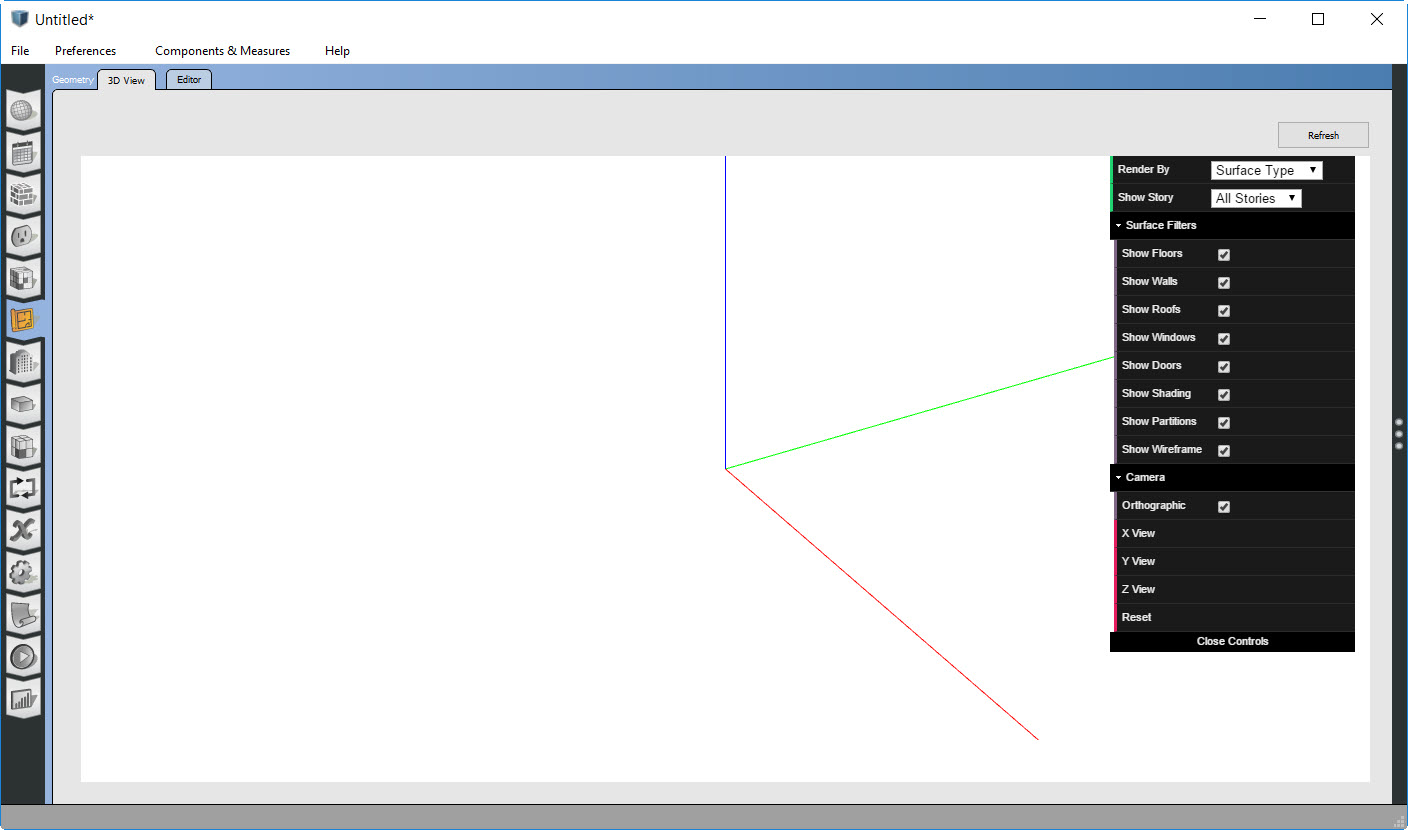Open Simulation Settings via the gear icon

[23, 573]
